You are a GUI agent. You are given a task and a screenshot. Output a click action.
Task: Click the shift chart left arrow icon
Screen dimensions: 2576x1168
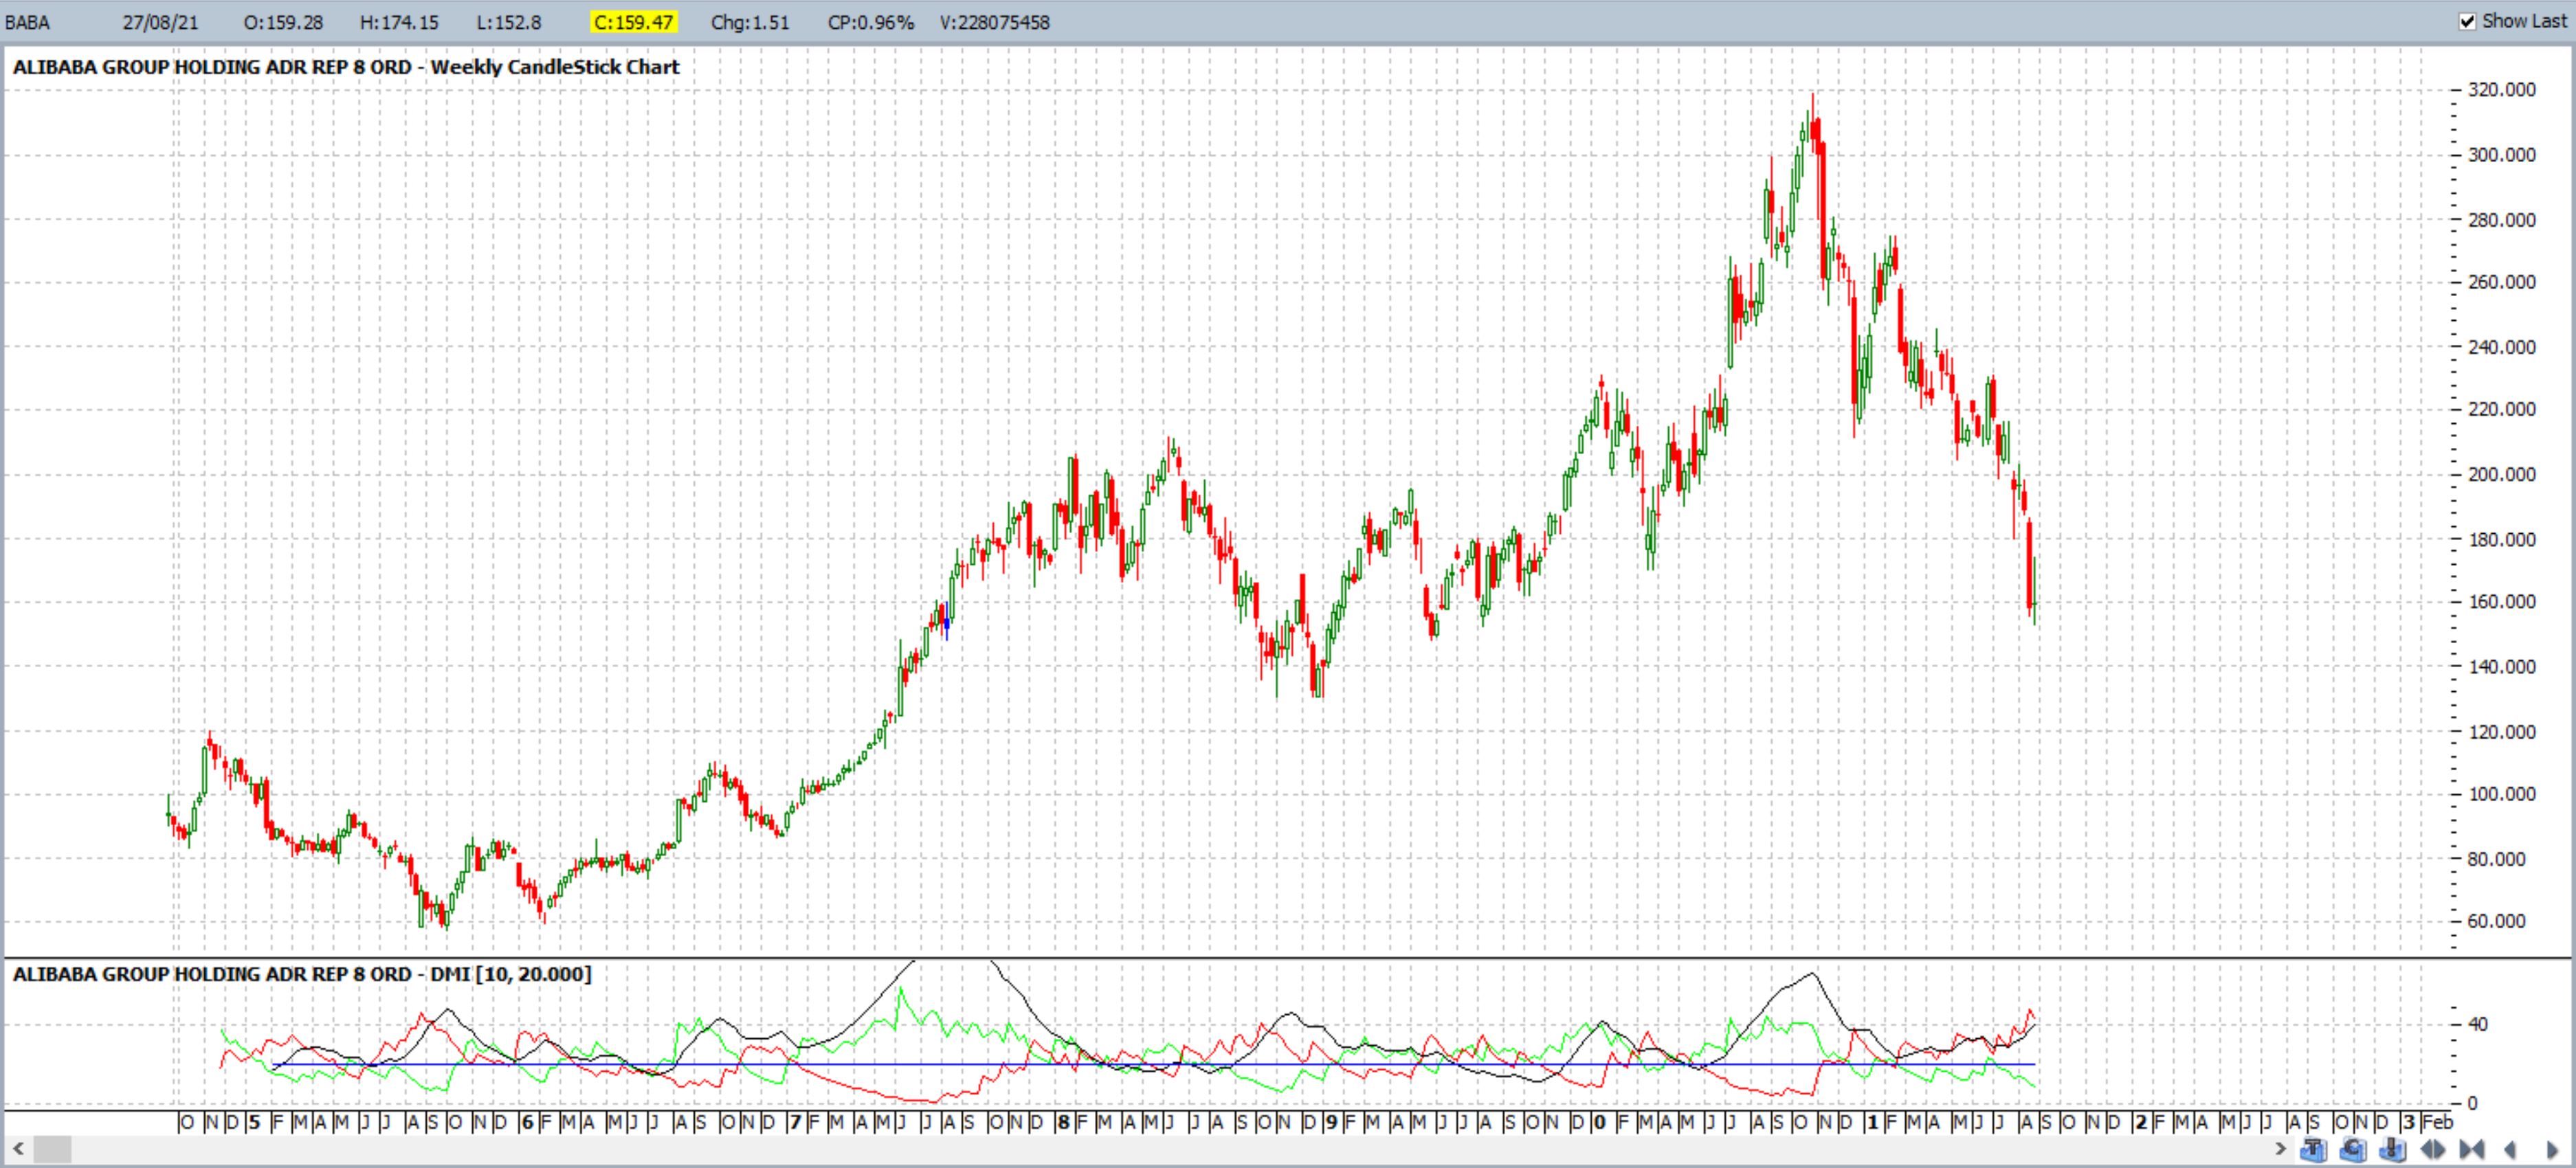tap(2510, 1150)
